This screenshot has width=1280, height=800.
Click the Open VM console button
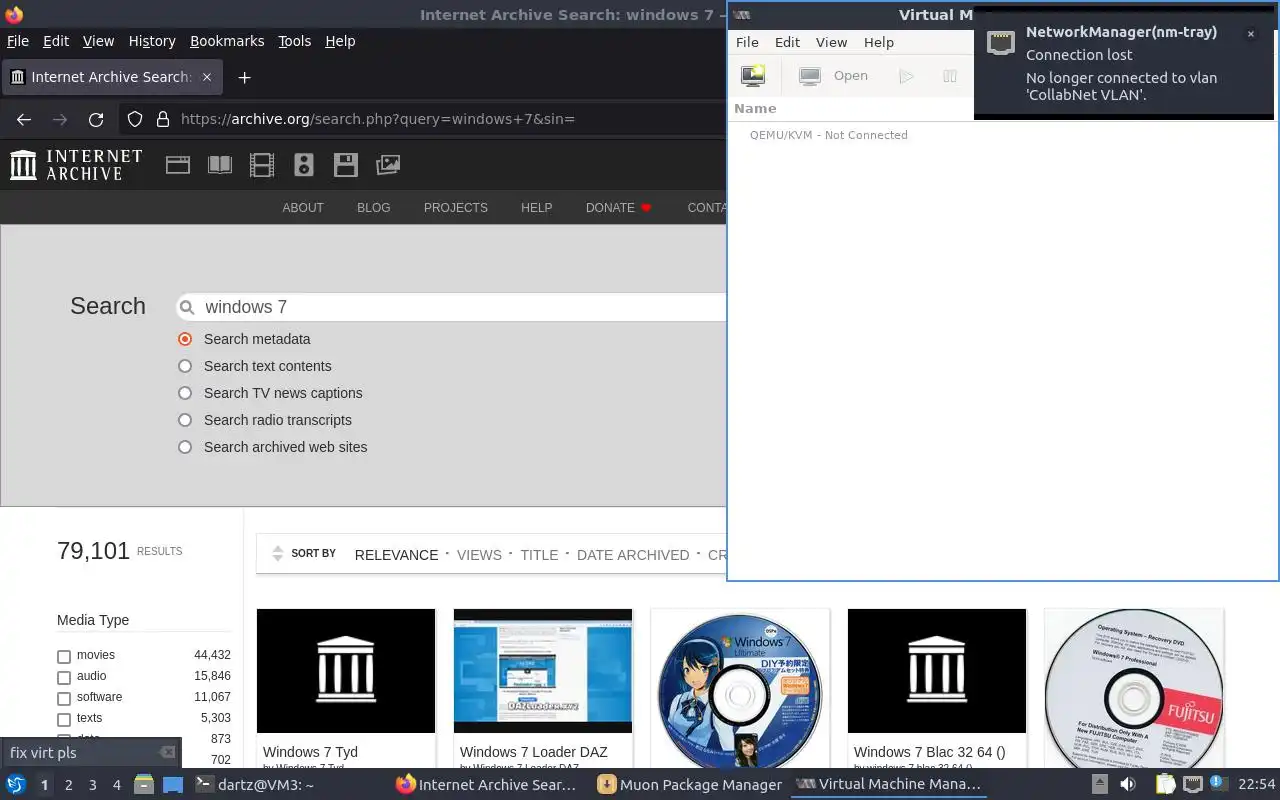(x=834, y=75)
